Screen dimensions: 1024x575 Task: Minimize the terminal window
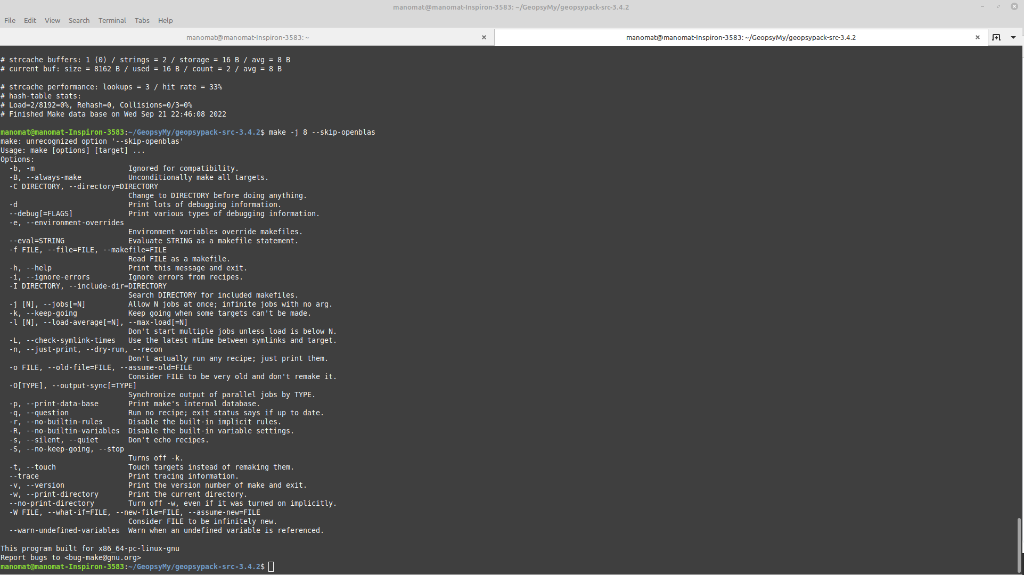pyautogui.click(x=982, y=6)
